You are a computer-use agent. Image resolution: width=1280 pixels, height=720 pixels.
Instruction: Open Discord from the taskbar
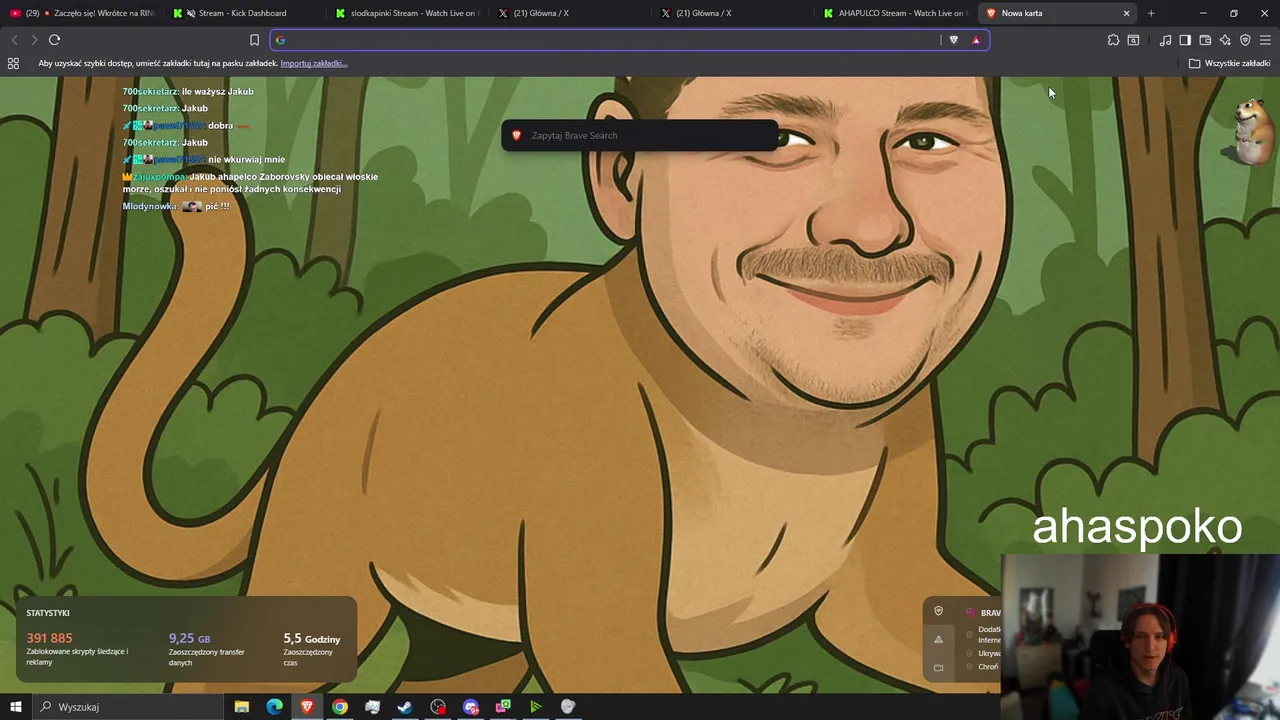471,707
